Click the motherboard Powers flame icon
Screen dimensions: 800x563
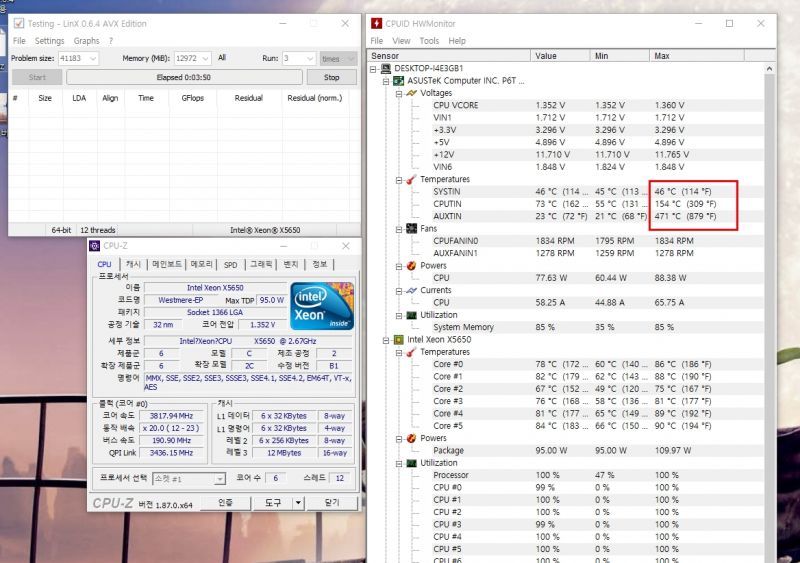click(411, 265)
